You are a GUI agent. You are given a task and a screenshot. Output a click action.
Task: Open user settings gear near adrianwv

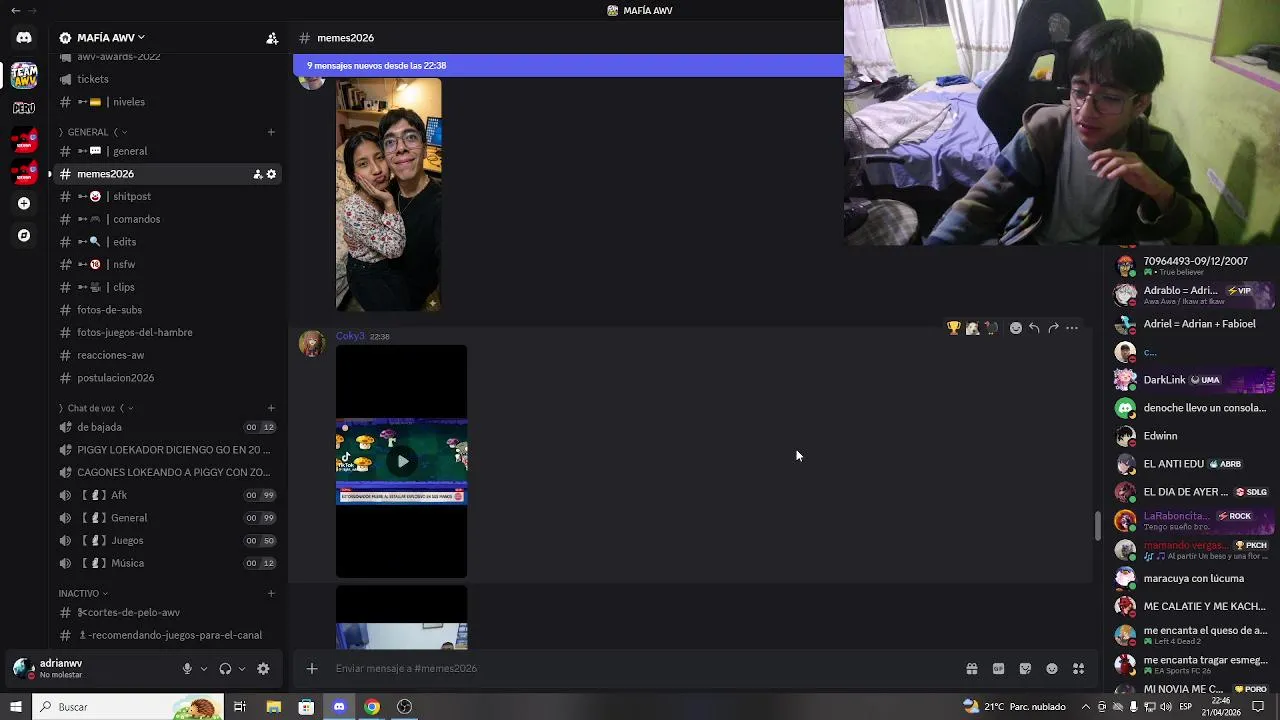click(263, 669)
